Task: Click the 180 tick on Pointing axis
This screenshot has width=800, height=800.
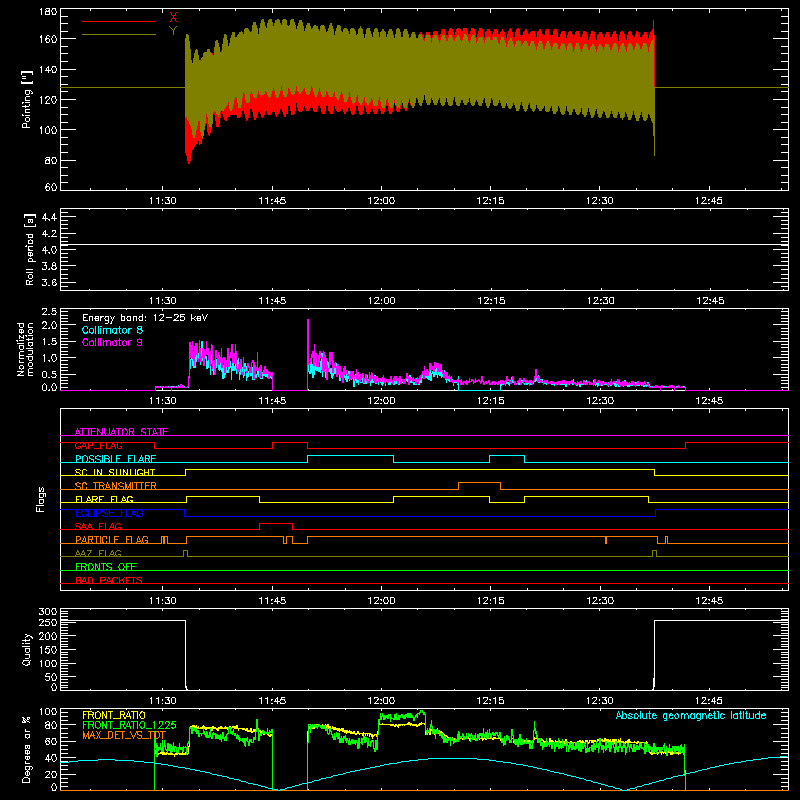Action: pyautogui.click(x=48, y=12)
